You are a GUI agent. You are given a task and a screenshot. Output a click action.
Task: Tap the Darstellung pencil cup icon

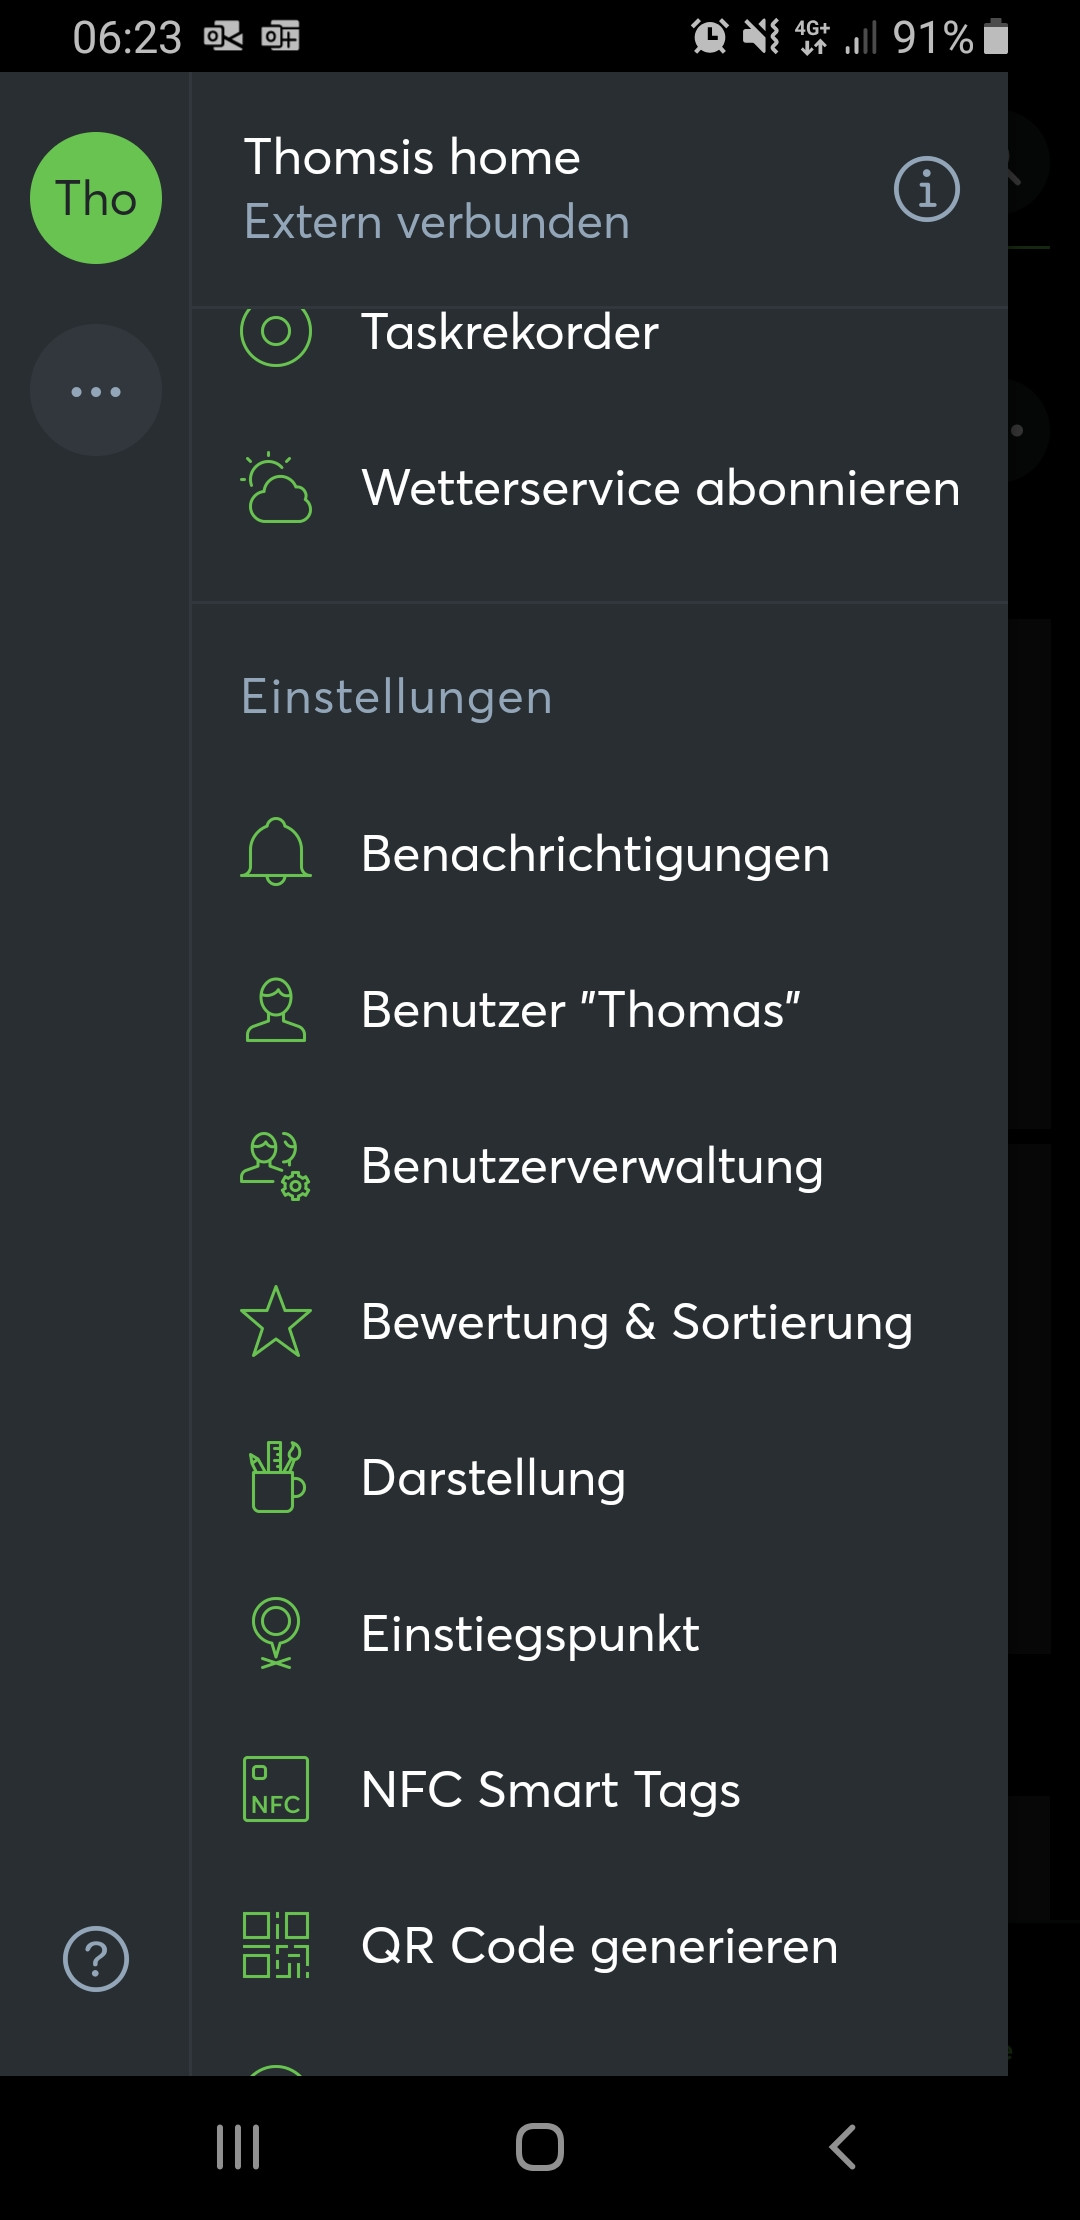pyautogui.click(x=276, y=1477)
